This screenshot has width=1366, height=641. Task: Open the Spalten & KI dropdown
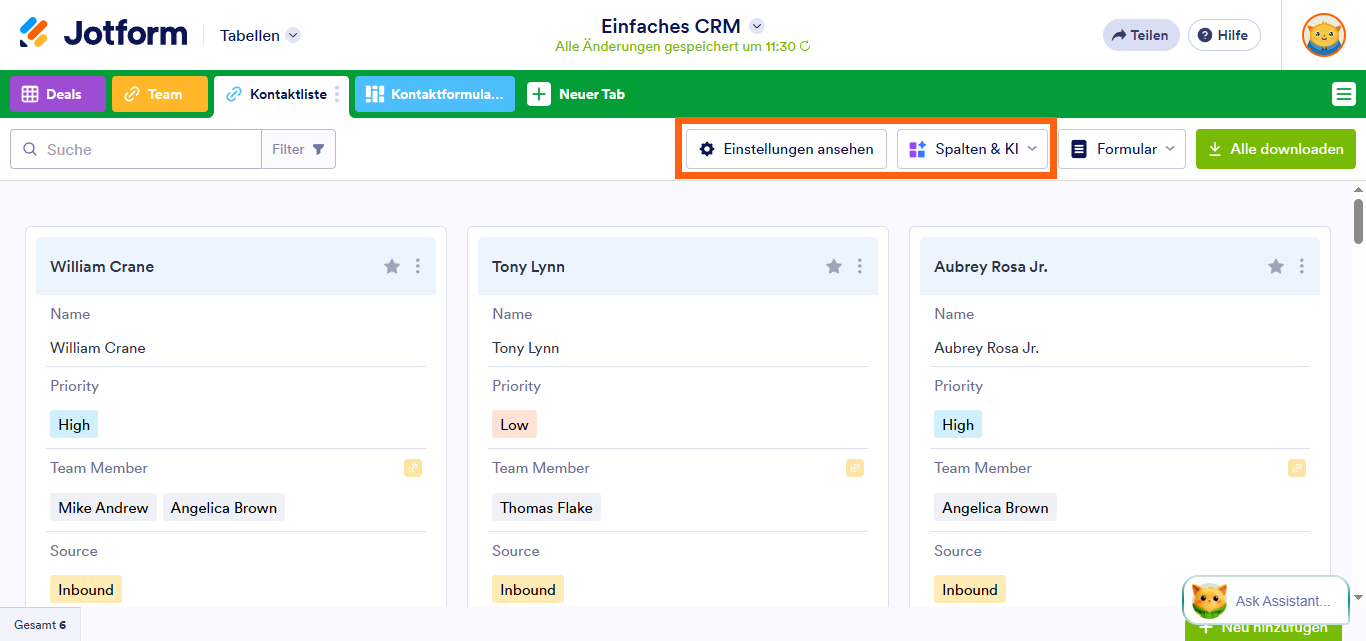point(973,149)
